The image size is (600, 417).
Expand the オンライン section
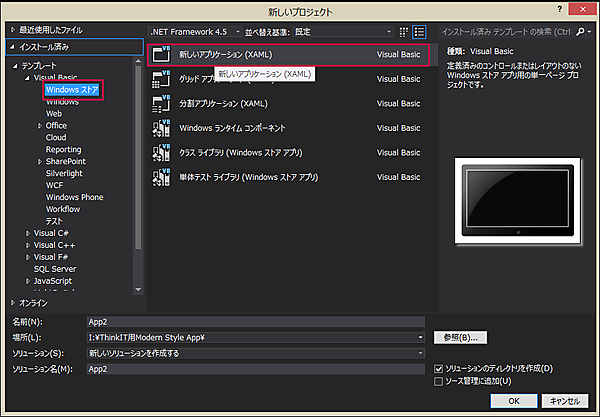click(13, 302)
